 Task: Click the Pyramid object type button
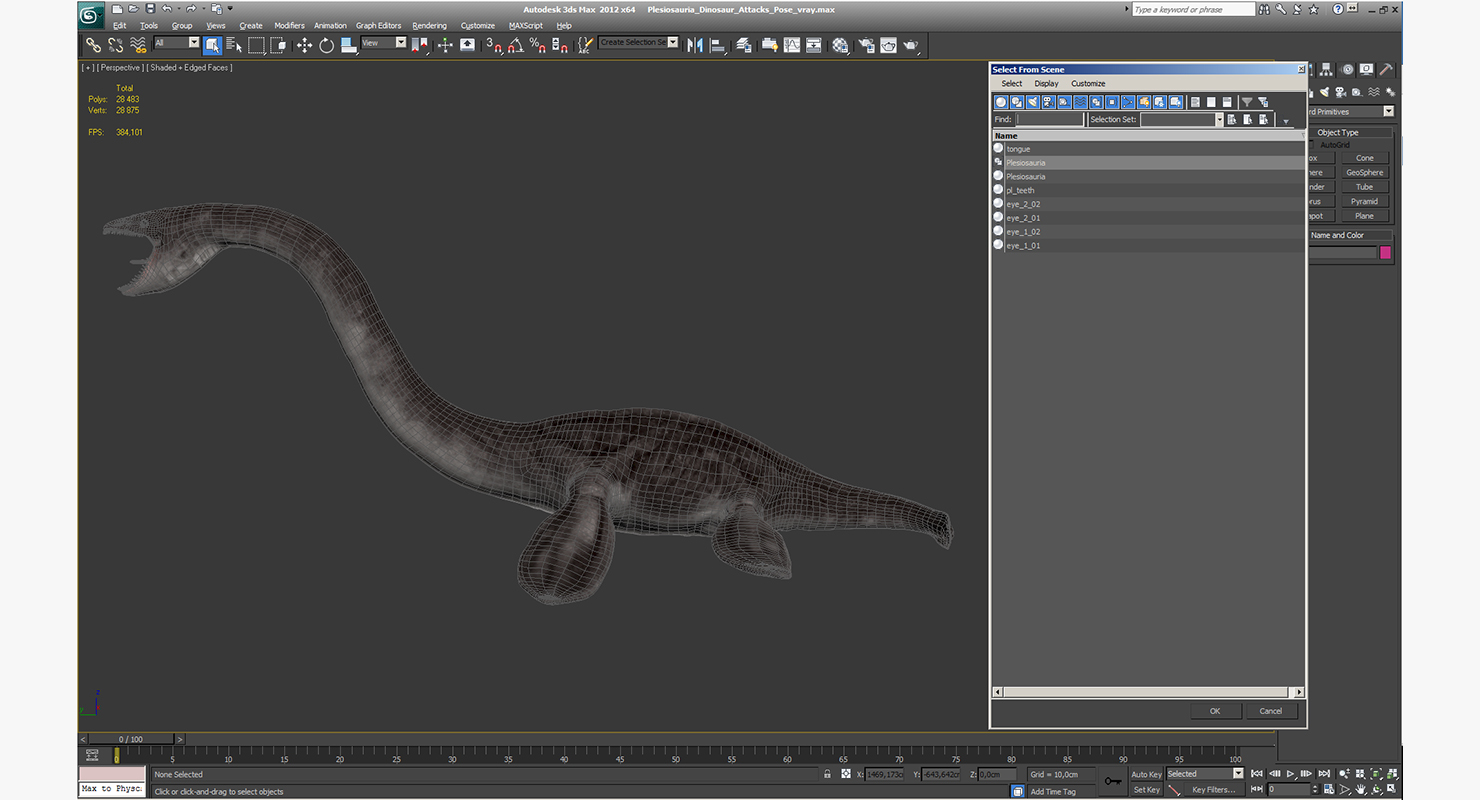1365,201
